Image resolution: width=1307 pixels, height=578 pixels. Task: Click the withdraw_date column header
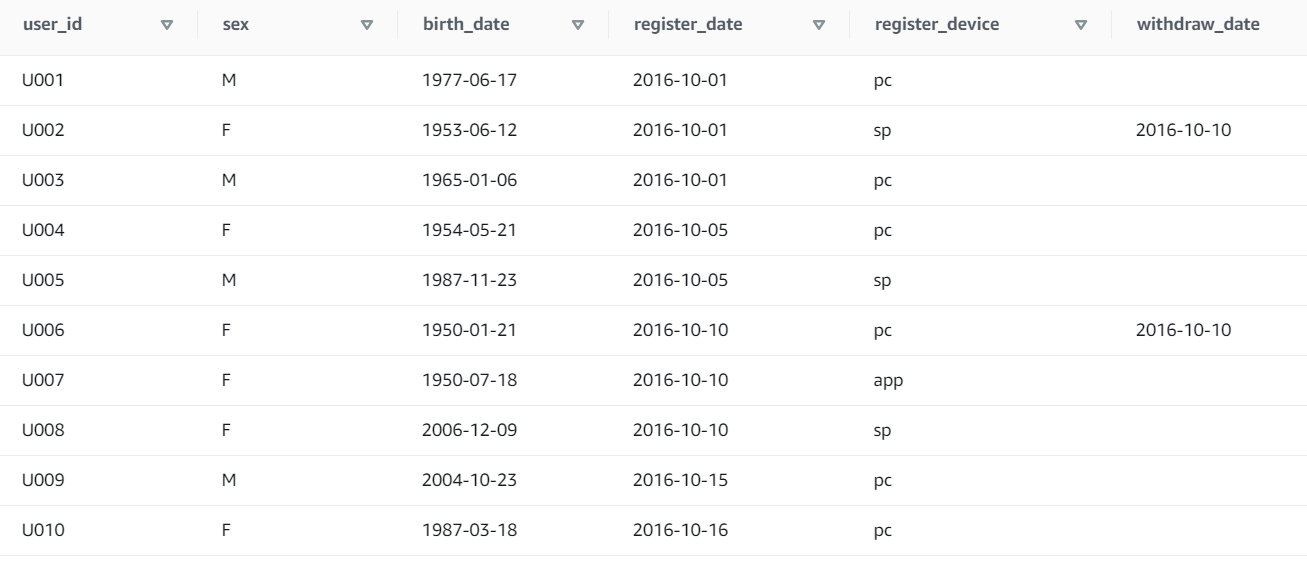[x=1198, y=24]
